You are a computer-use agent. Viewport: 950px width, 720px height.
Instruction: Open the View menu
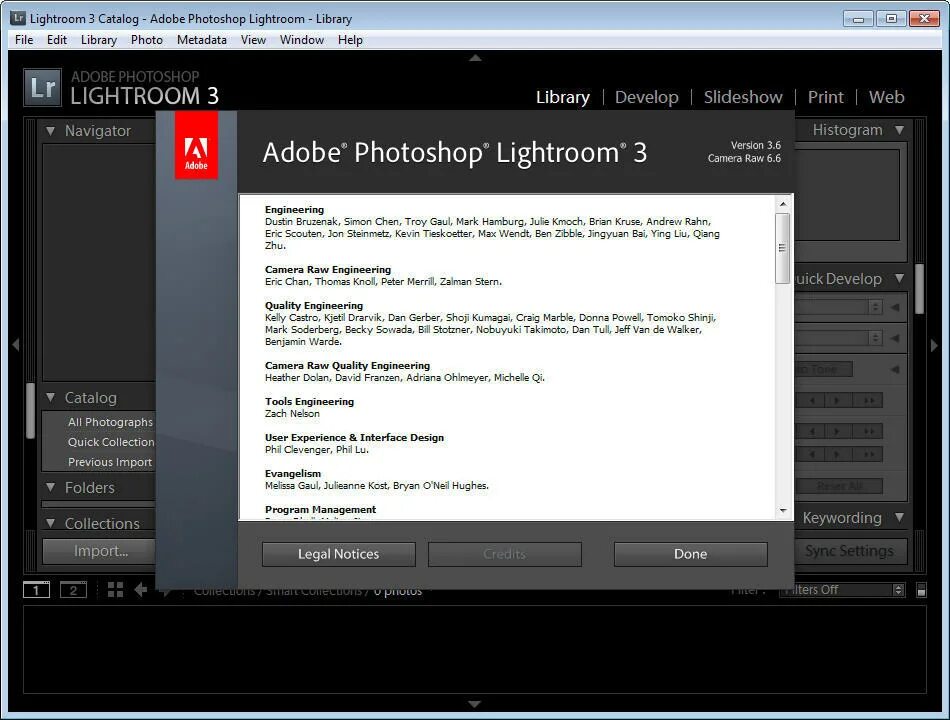(253, 40)
